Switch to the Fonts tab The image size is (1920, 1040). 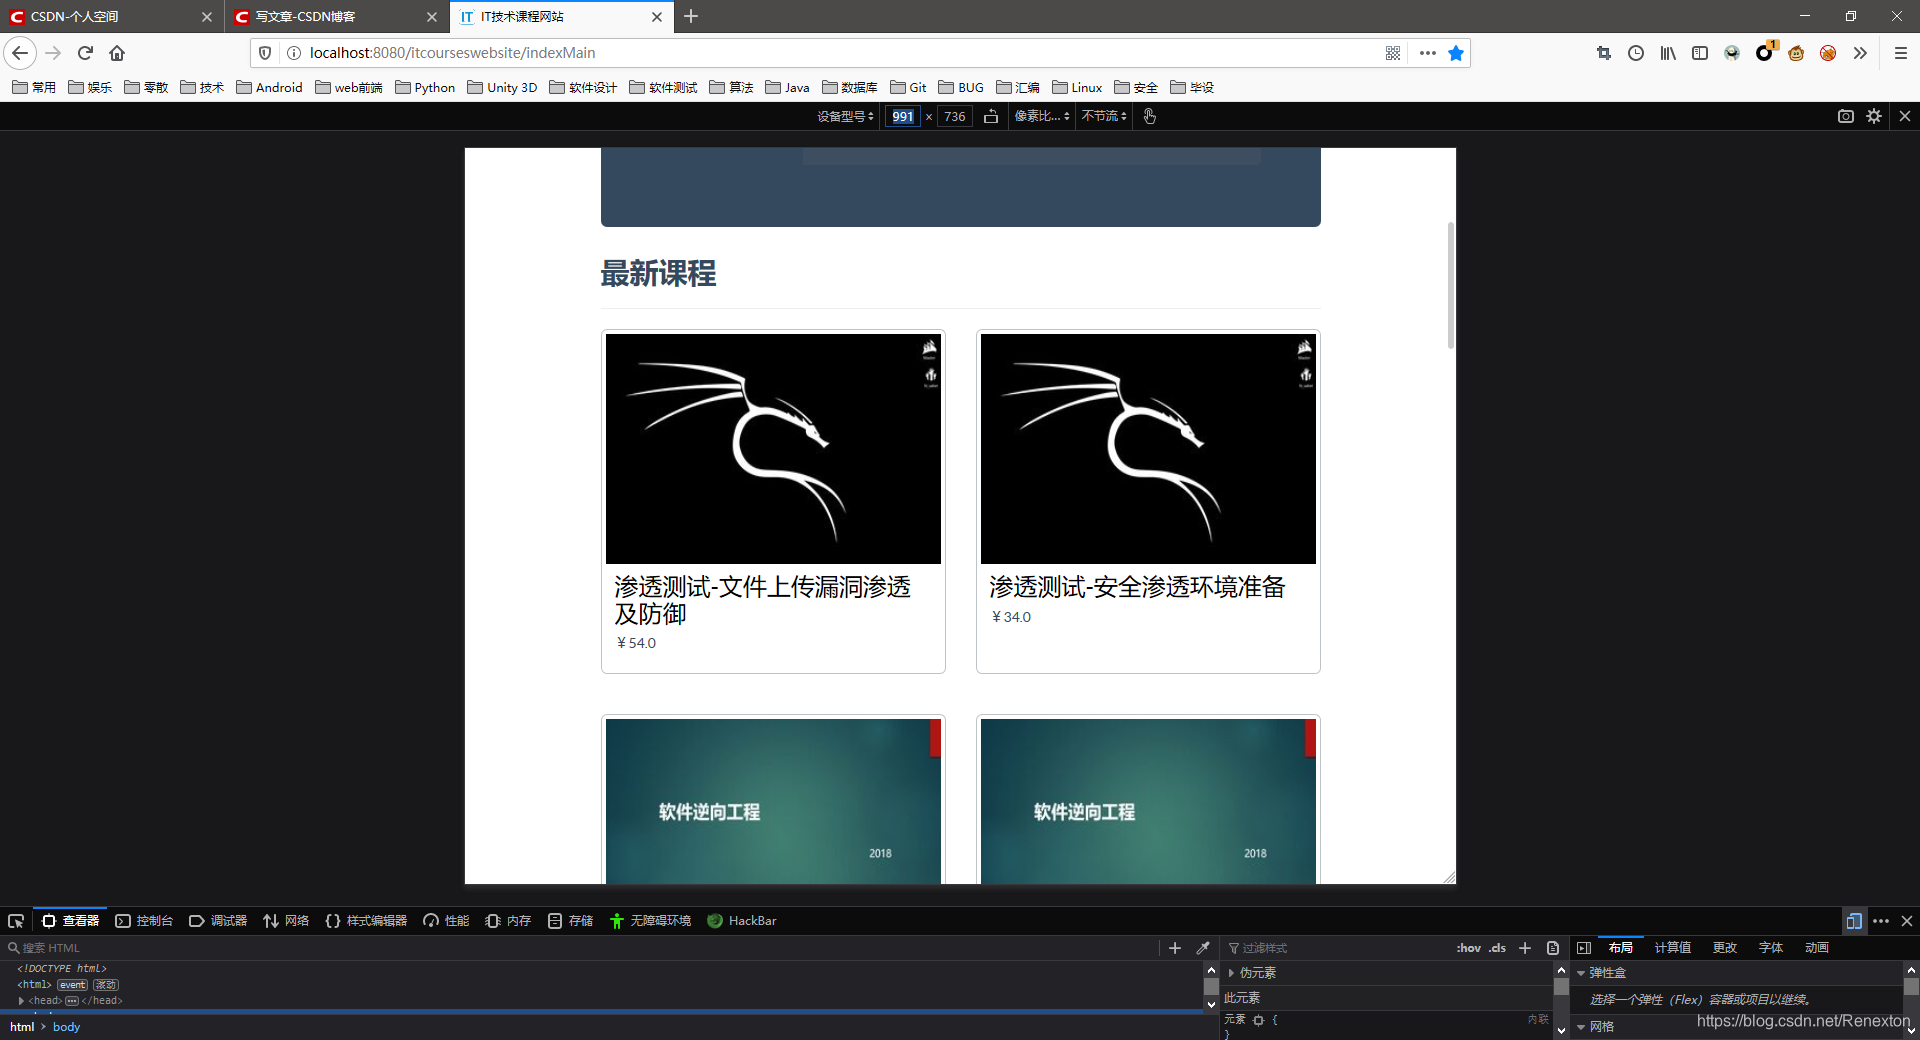click(x=1771, y=948)
